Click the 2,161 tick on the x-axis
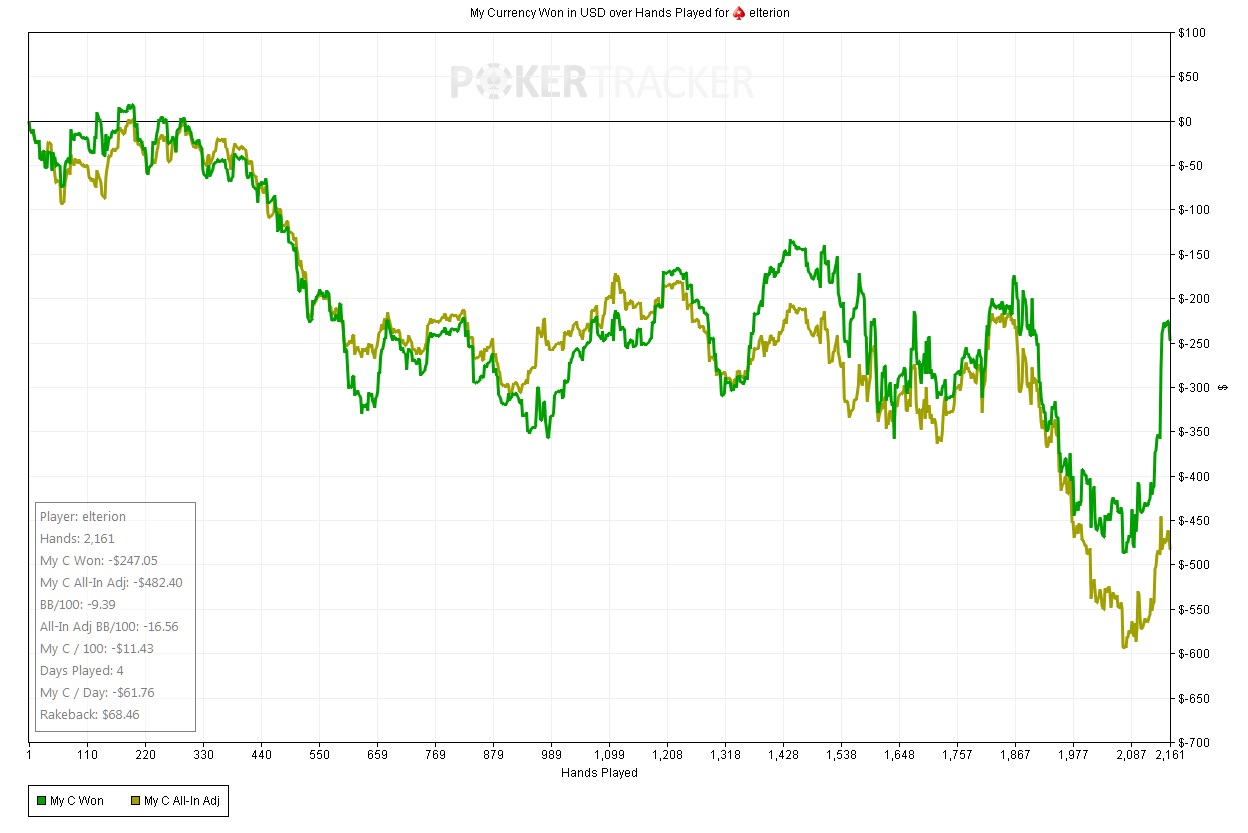 coord(1155,756)
